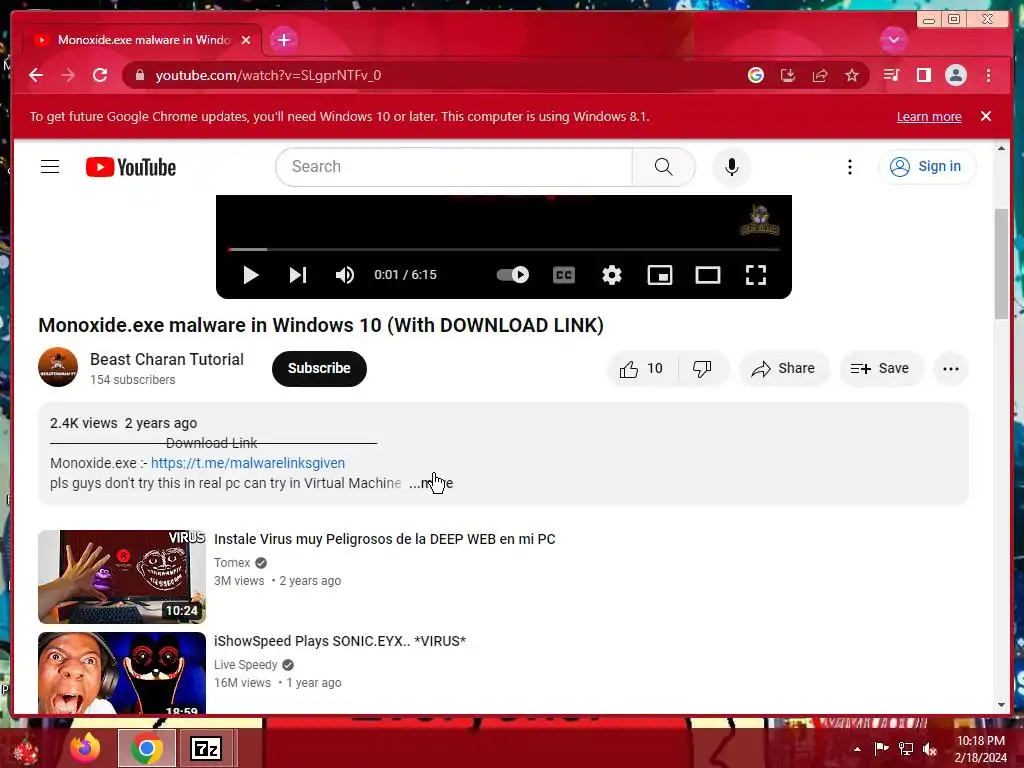The image size is (1024, 768).
Task: Open 7-Zip from taskbar
Action: 206,748
